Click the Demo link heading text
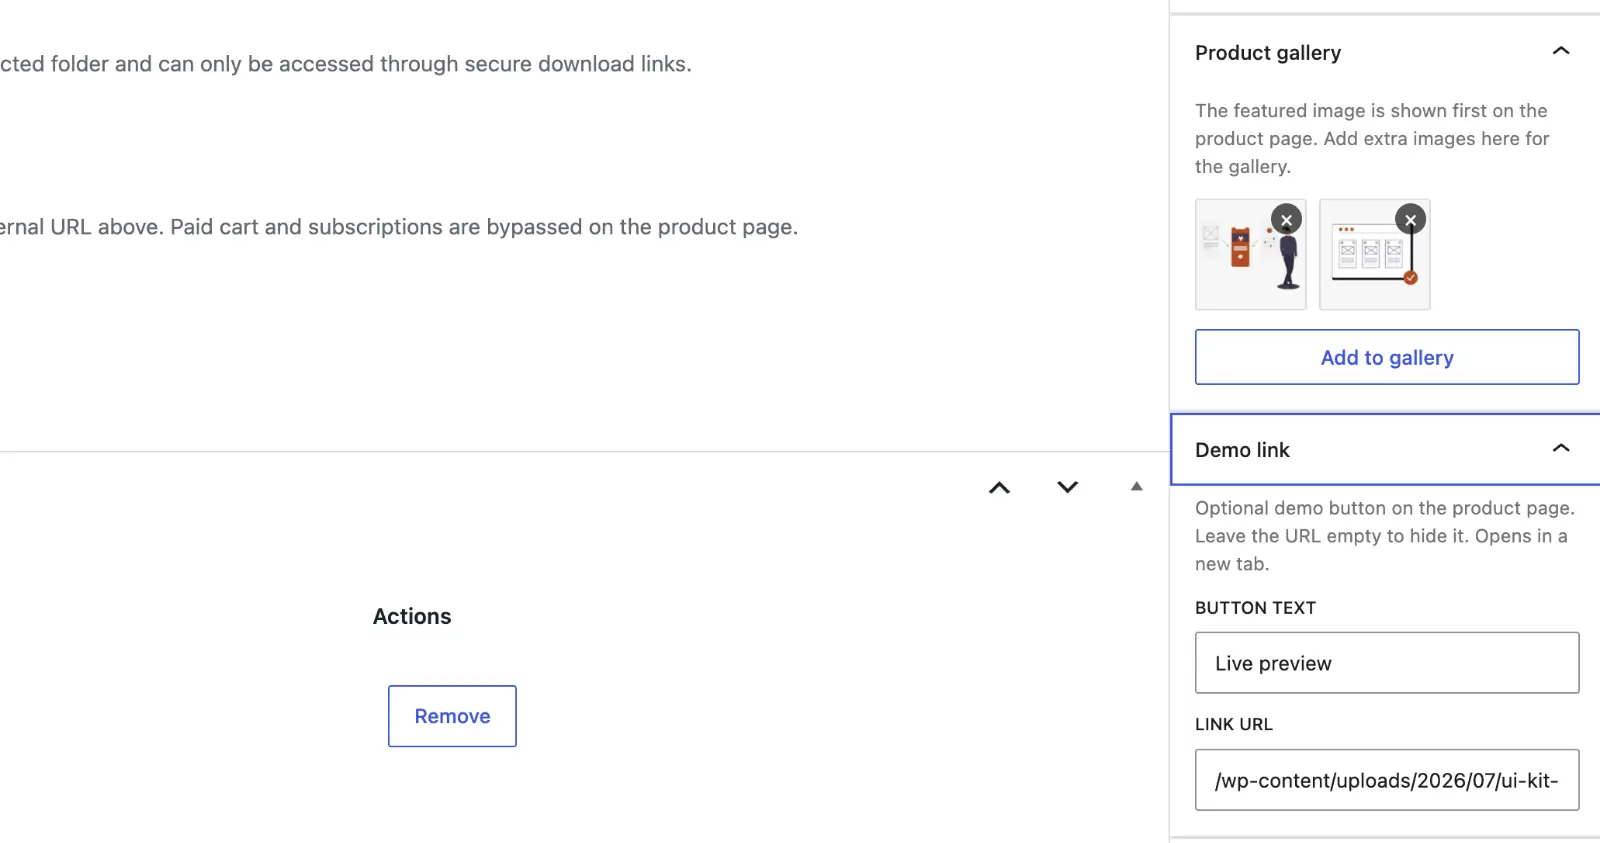1600x843 pixels. [x=1242, y=450]
